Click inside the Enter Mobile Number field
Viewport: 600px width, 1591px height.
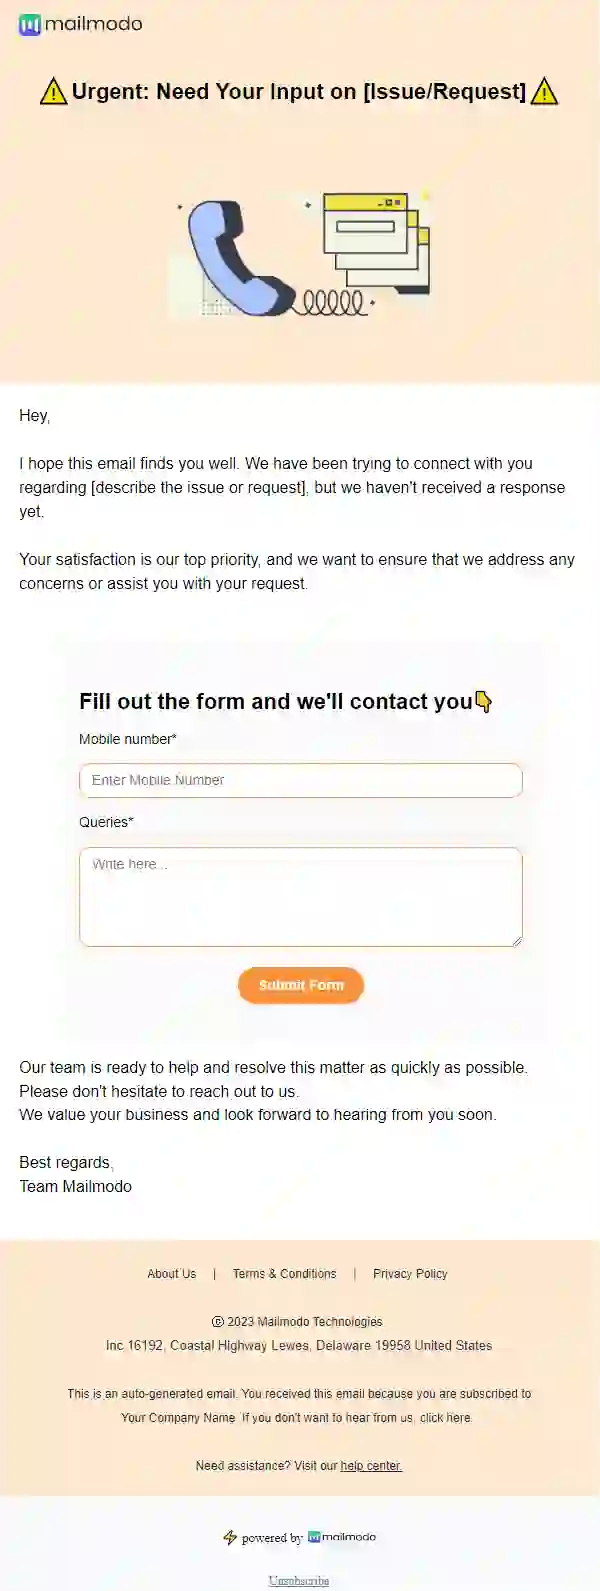point(300,780)
